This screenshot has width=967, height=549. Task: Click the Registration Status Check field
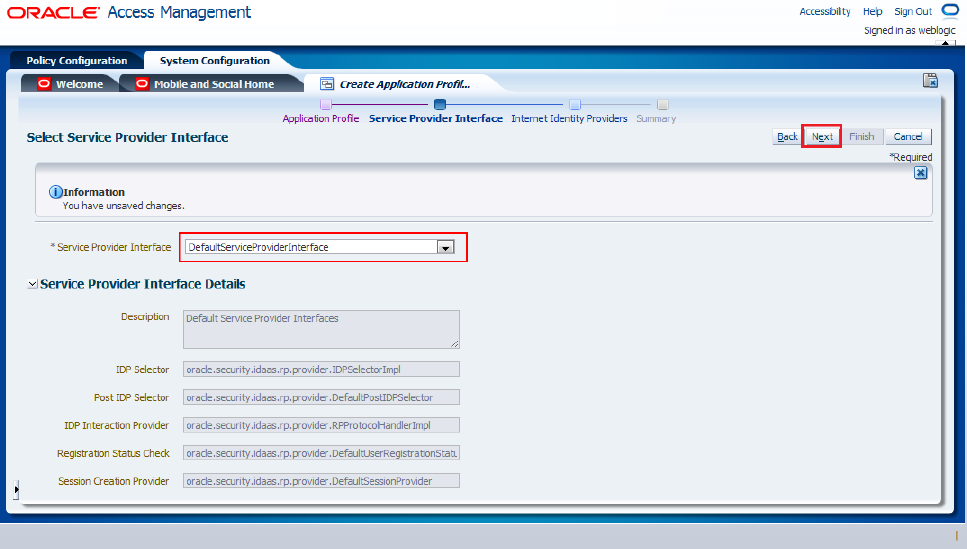[x=321, y=453]
